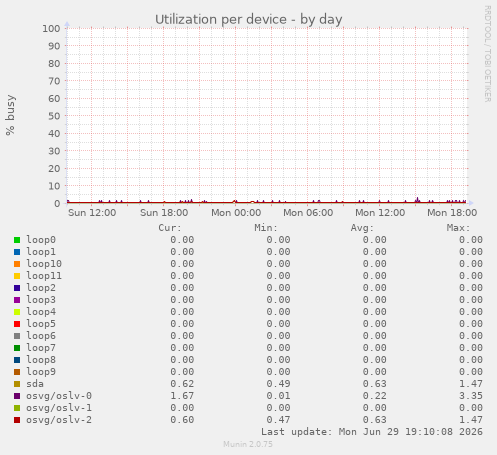The height and width of the screenshot is (455, 497).
Task: Click the loop5 red color swatch
Action: pyautogui.click(x=17, y=324)
